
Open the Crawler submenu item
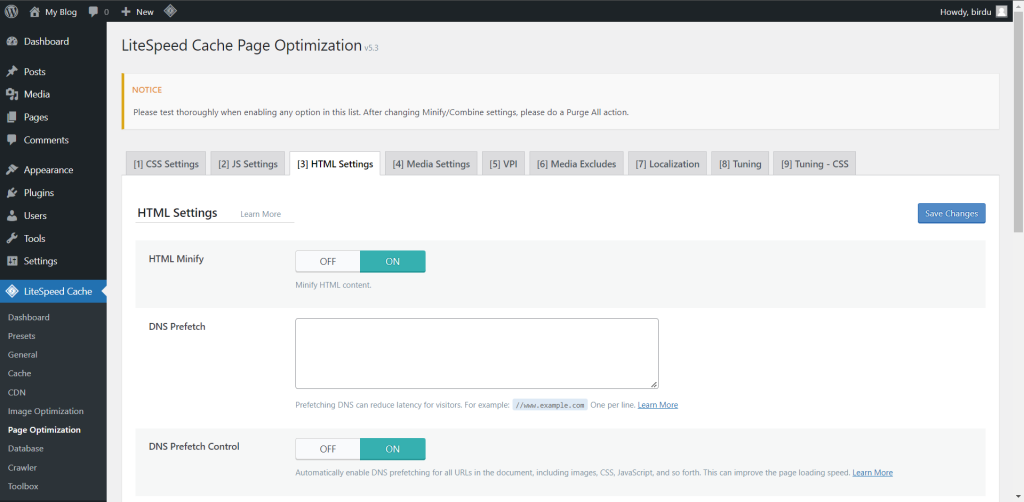tap(22, 468)
